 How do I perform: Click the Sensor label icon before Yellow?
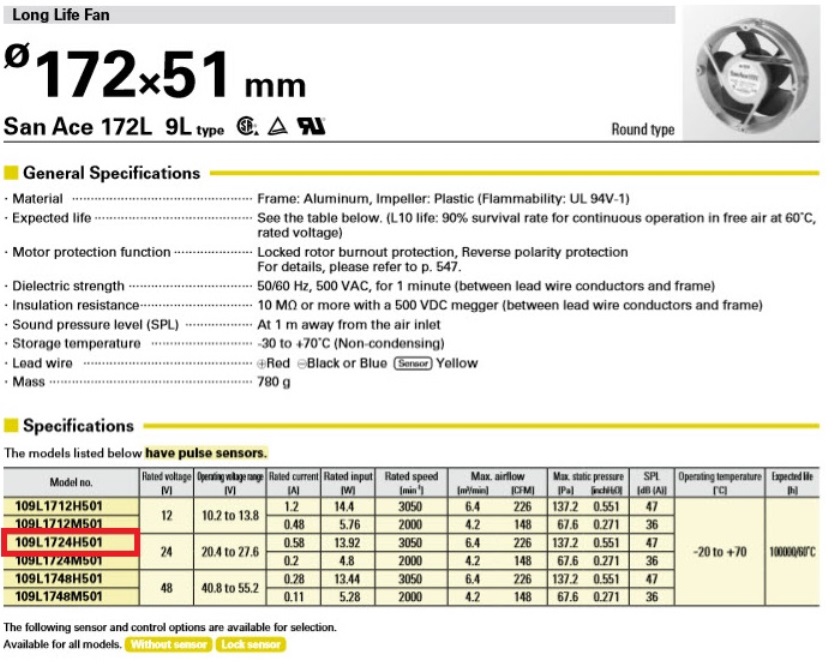pyautogui.click(x=413, y=363)
